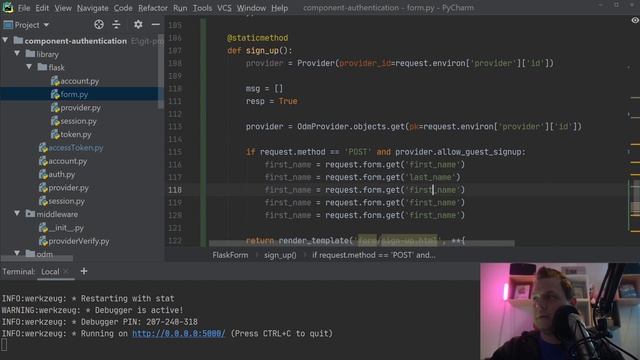This screenshot has height=360, width=640.
Task: Click the inspections eye icon in editor
Action: 635,20
